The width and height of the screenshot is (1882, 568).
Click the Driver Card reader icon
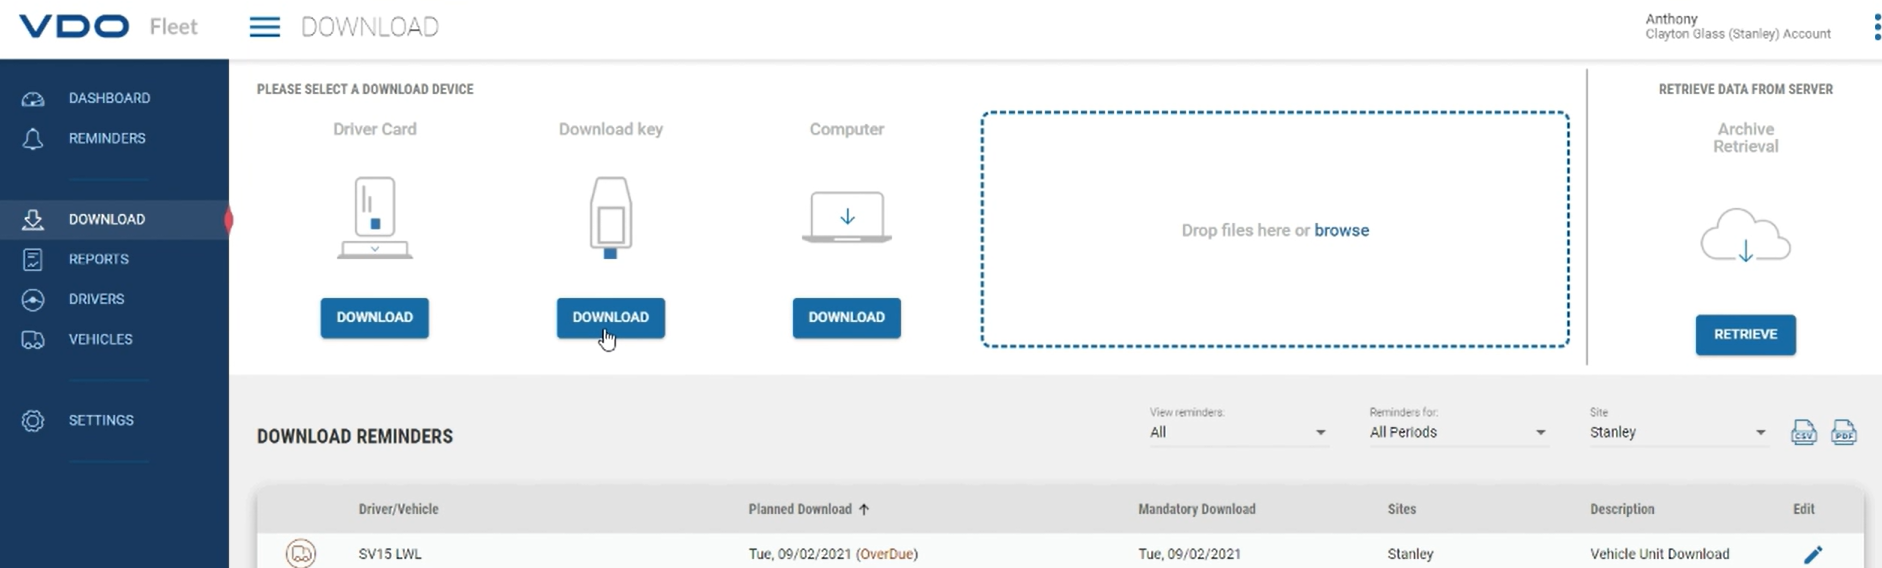(x=375, y=218)
